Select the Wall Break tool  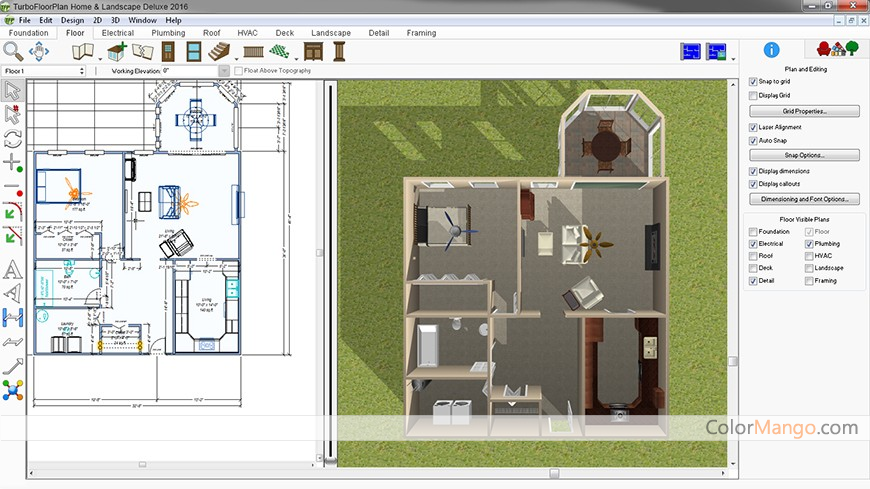(143, 52)
